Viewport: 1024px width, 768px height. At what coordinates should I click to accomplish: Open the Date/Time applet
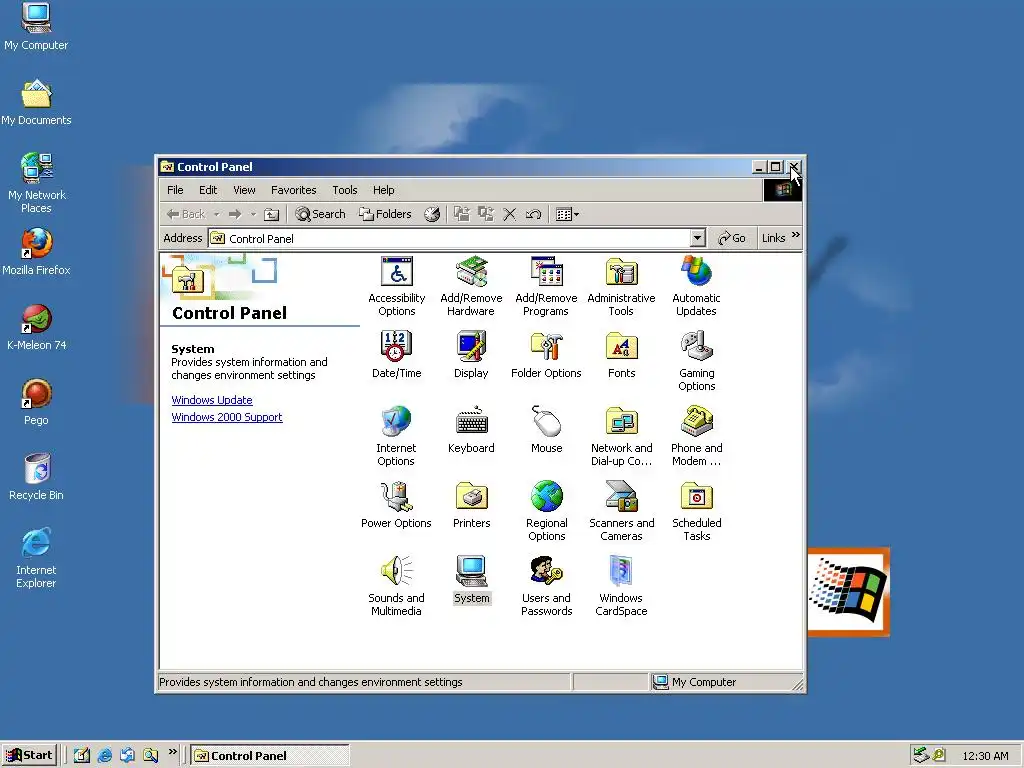pos(396,355)
